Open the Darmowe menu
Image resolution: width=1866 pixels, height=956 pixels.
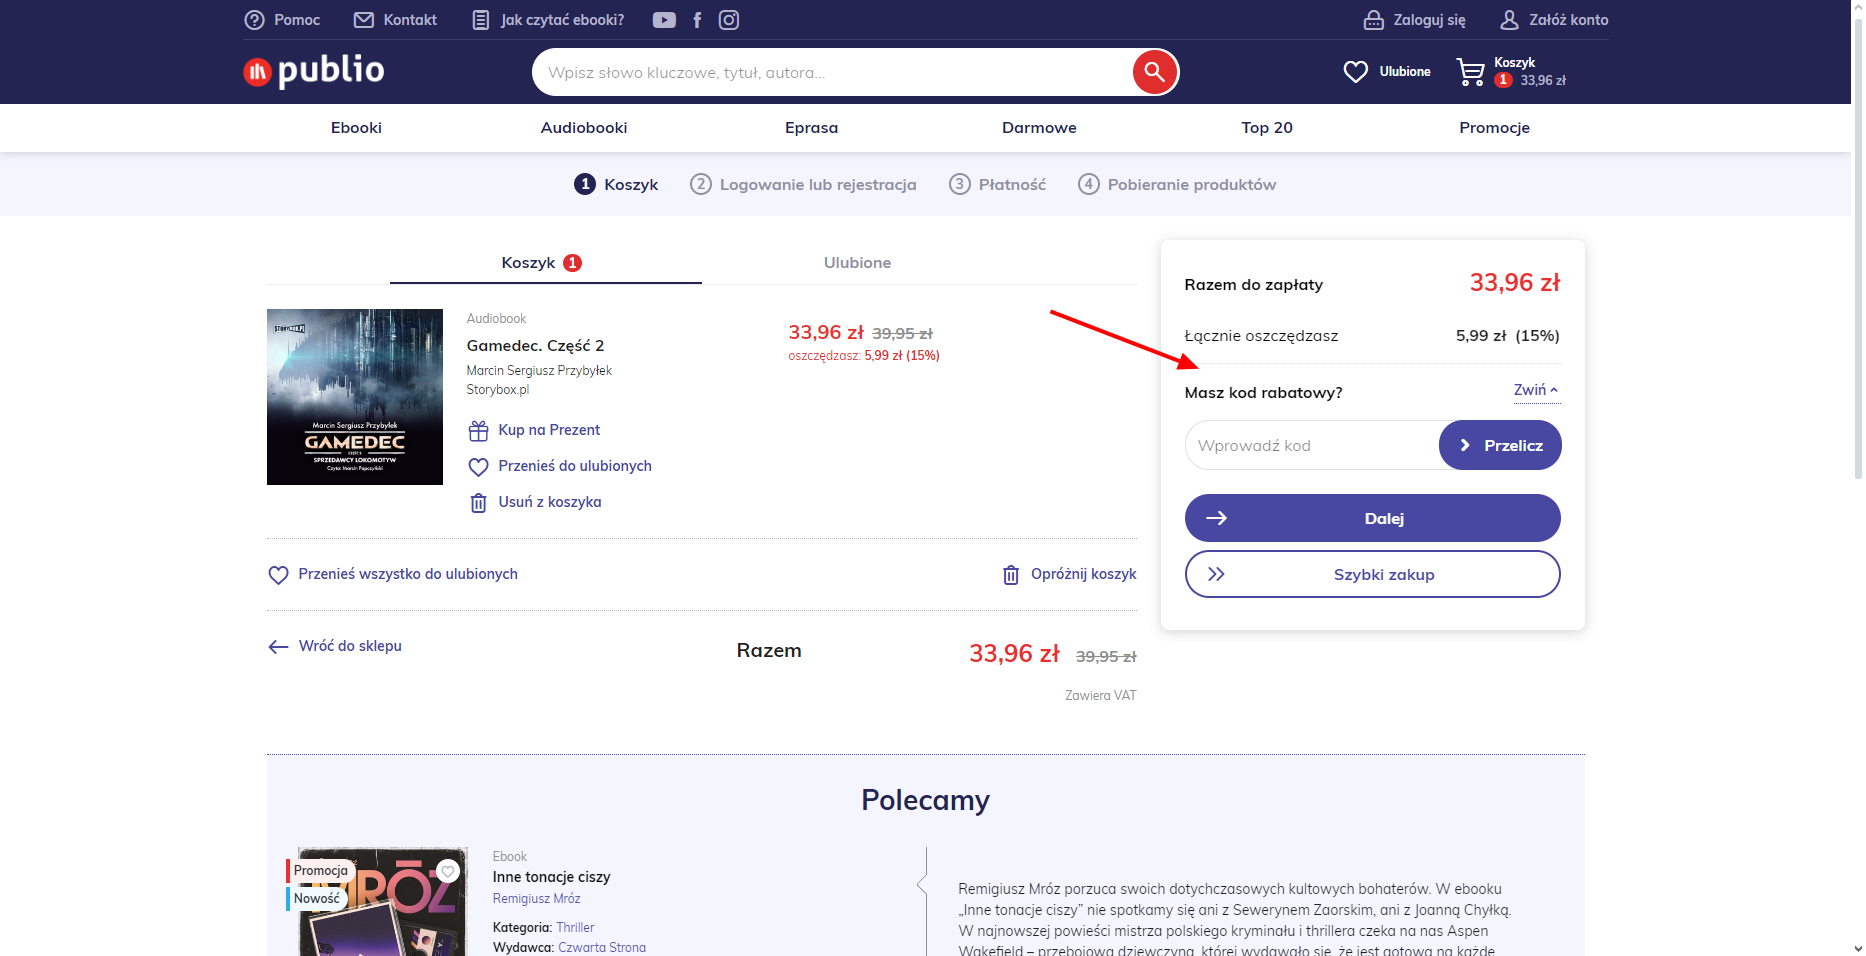point(1039,128)
